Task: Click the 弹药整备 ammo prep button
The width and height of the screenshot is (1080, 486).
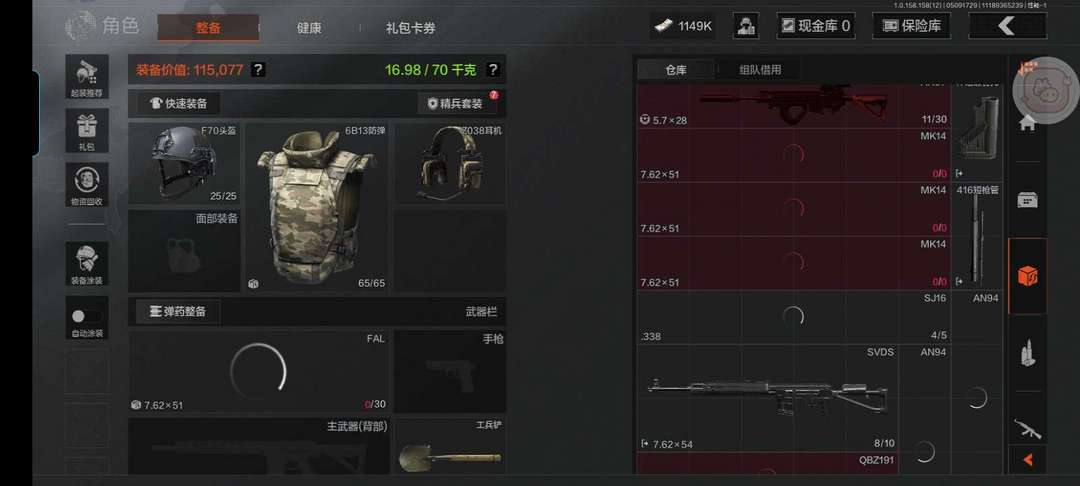Action: pyautogui.click(x=178, y=311)
